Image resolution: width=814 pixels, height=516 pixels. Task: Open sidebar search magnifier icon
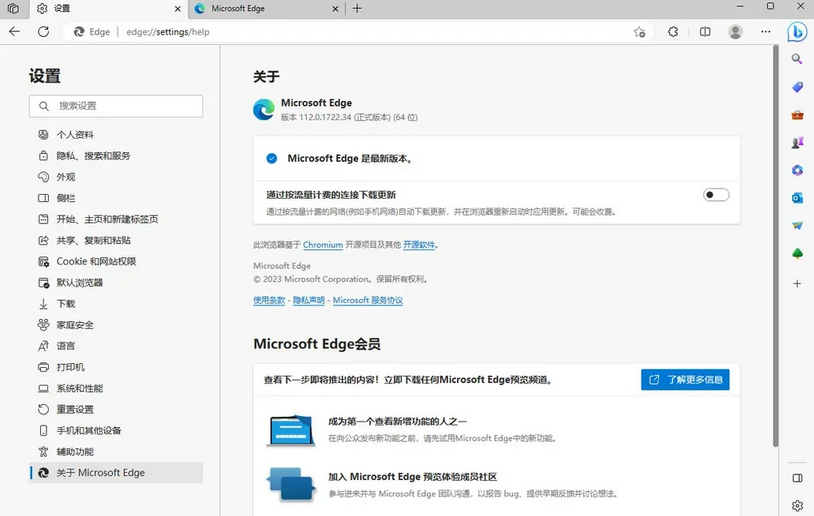(797, 59)
